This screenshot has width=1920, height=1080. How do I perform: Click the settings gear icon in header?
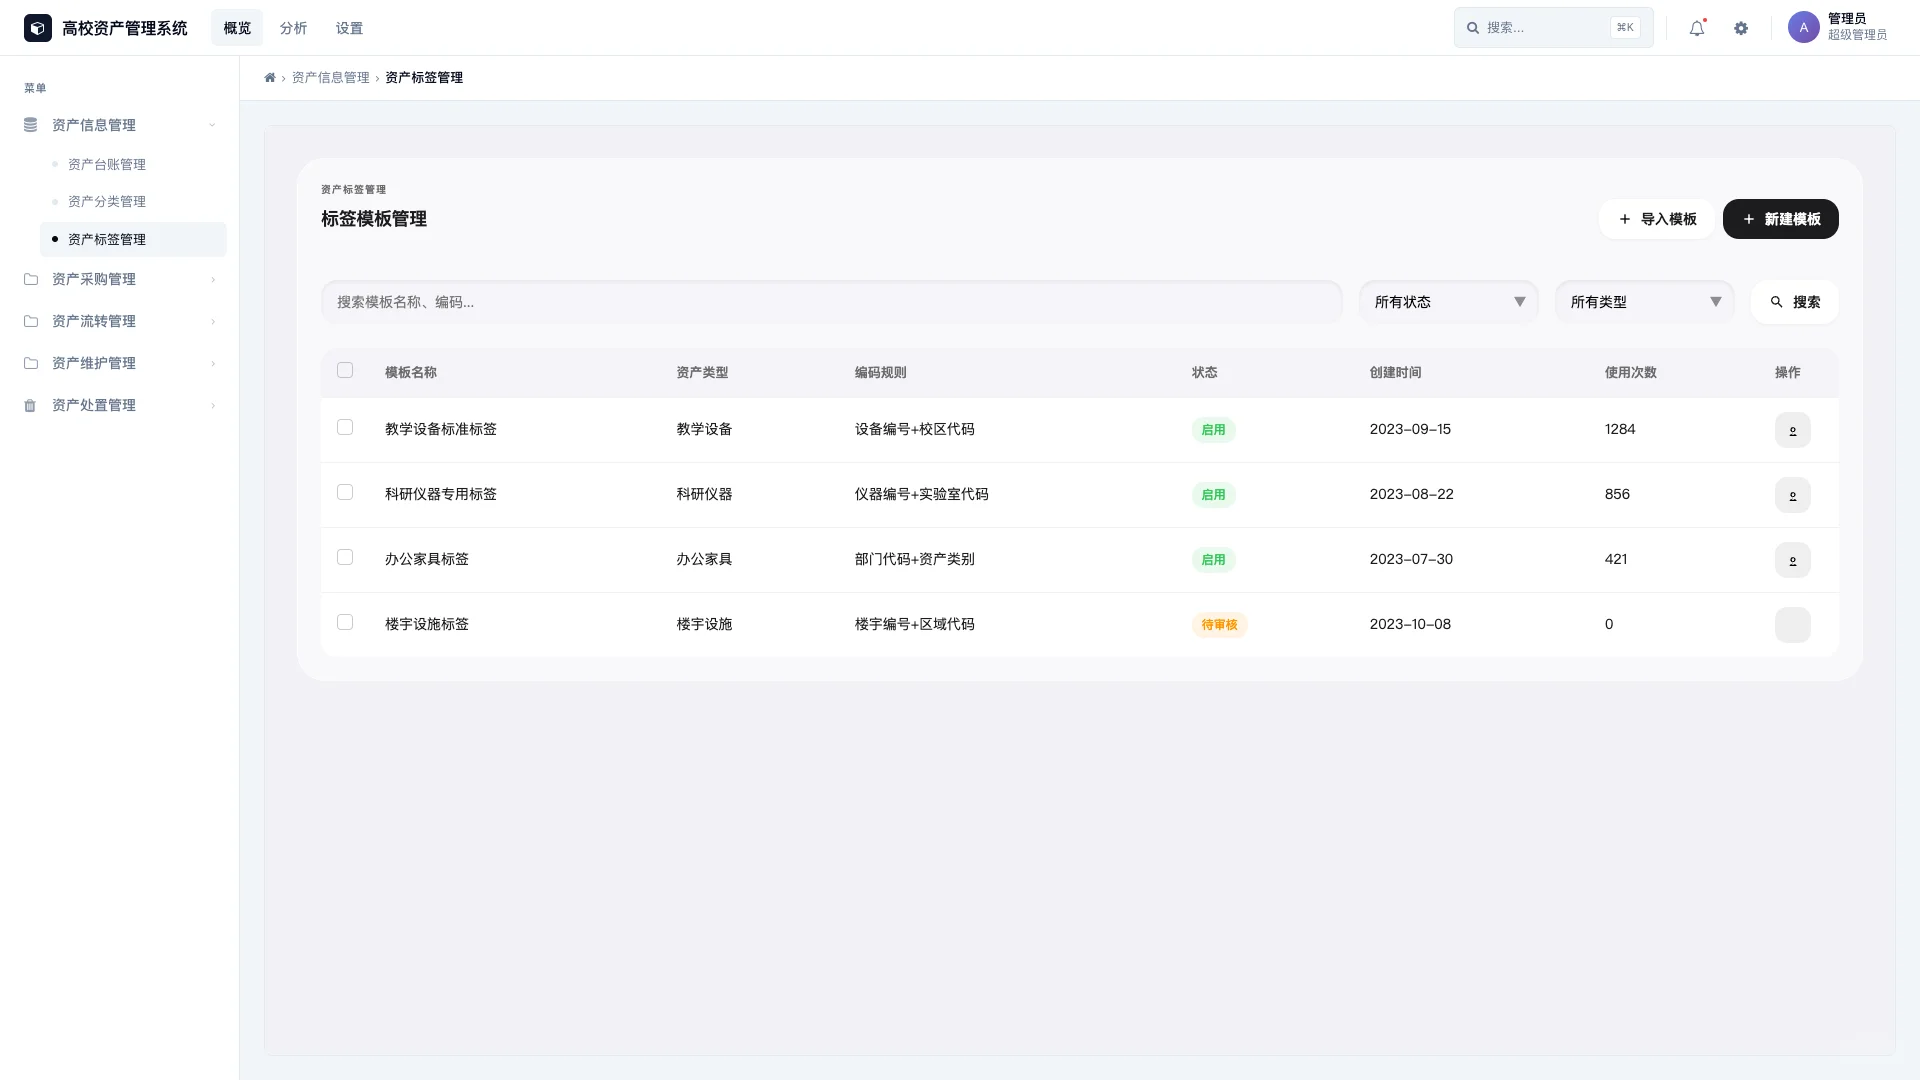1741,28
